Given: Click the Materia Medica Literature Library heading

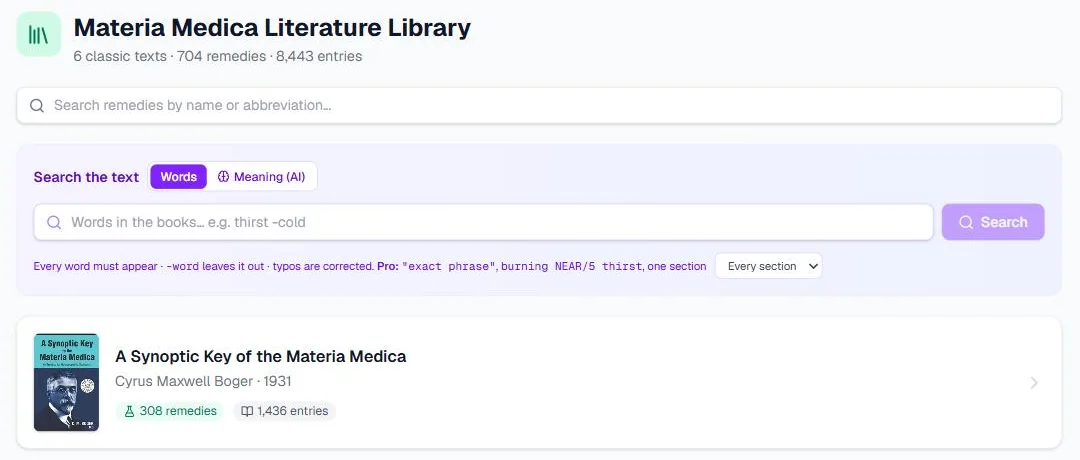Looking at the screenshot, I should pyautogui.click(x=272, y=28).
